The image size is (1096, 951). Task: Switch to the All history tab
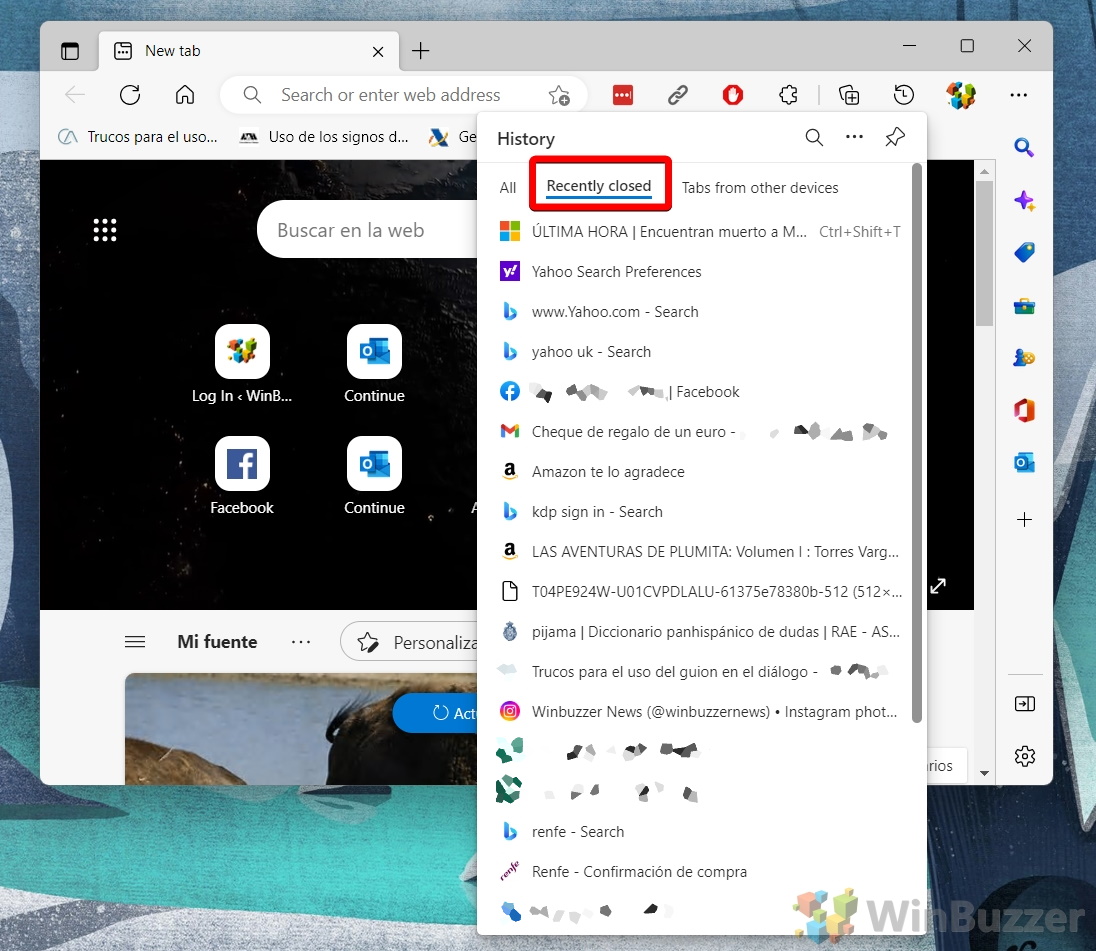[507, 187]
